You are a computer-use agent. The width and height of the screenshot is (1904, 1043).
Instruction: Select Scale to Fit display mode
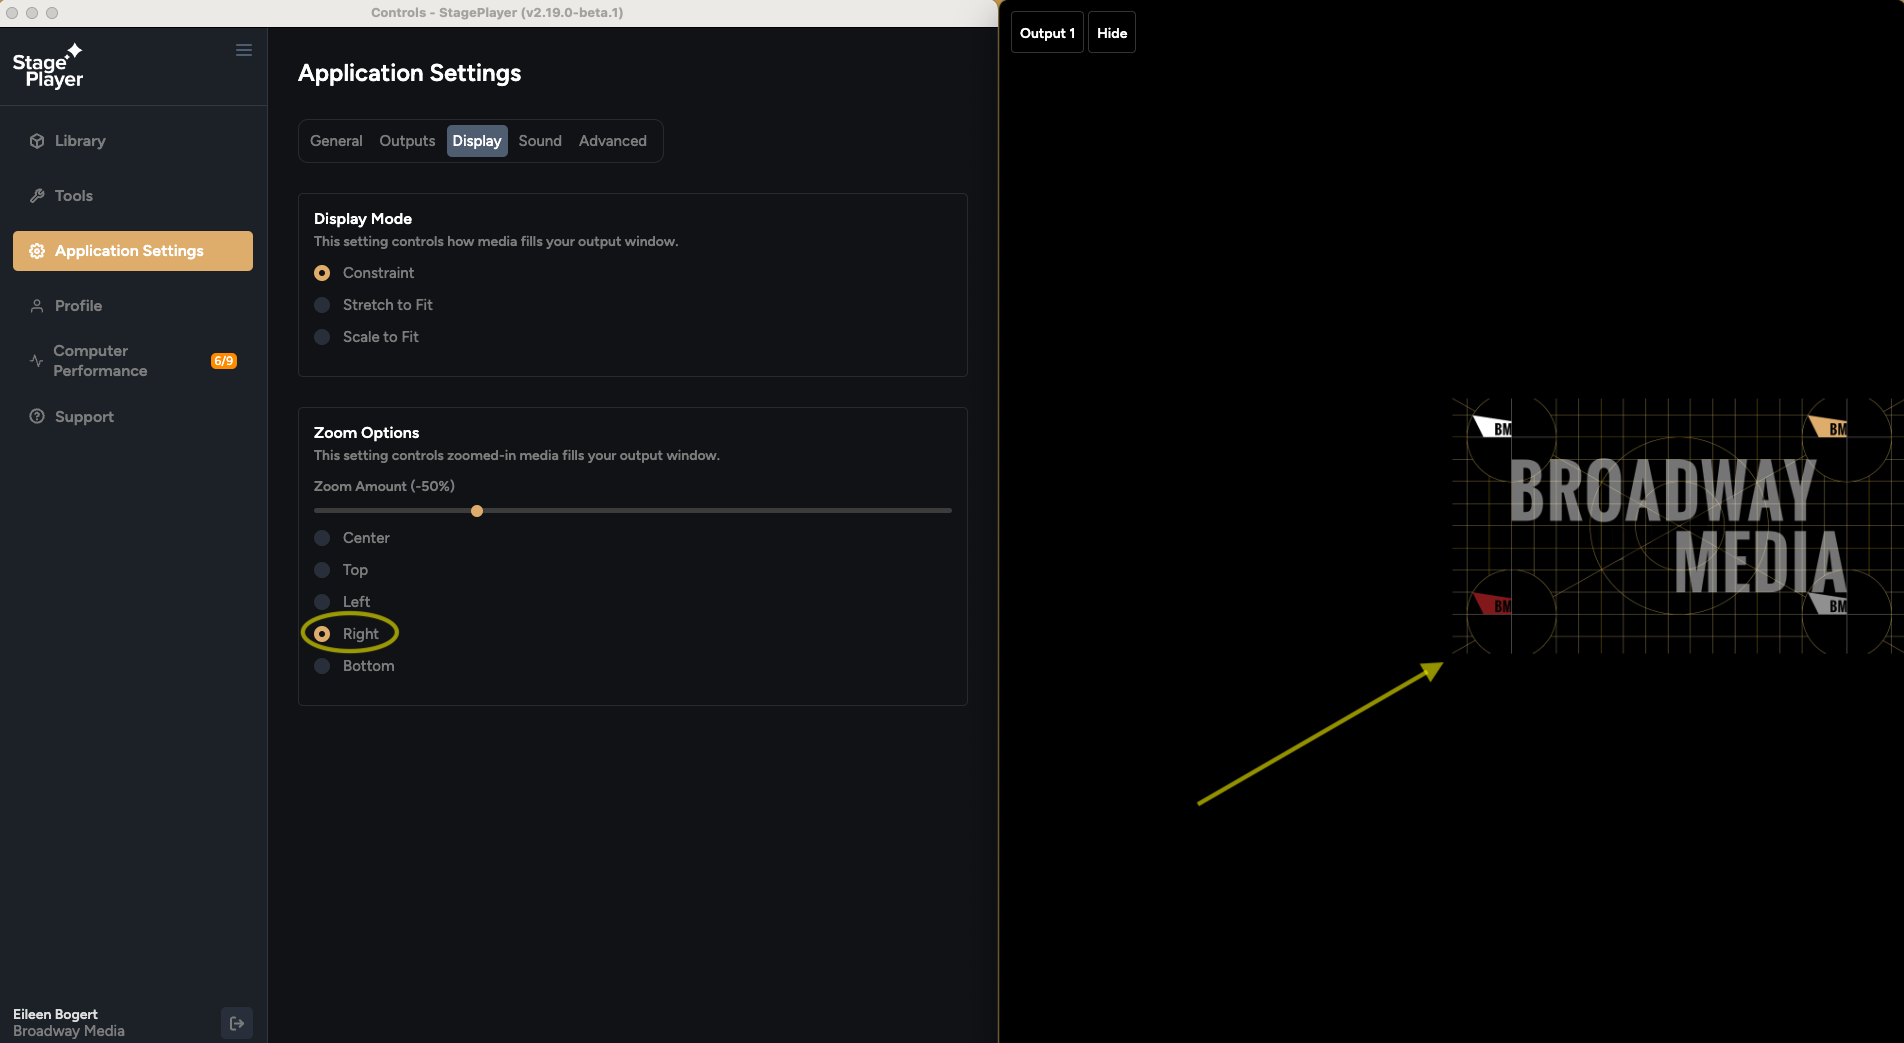(322, 337)
